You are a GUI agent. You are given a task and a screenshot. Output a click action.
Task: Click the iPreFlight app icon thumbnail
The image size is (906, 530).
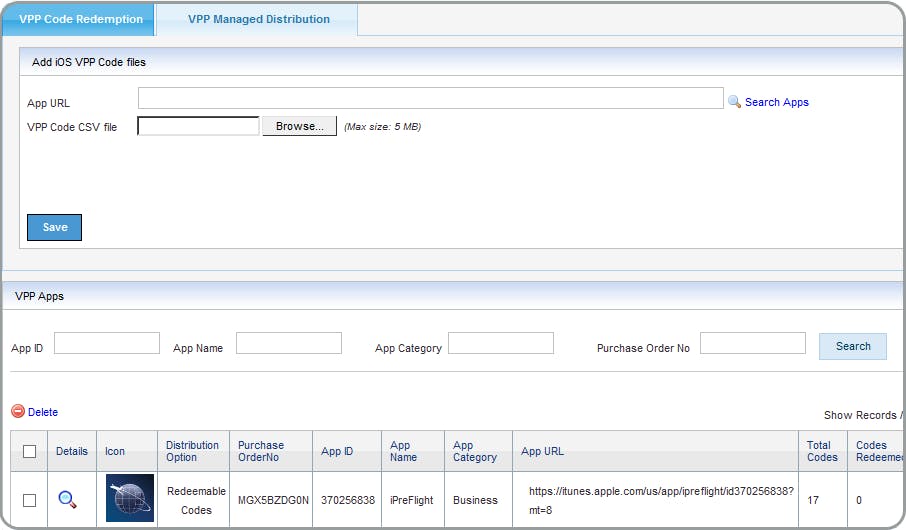coord(130,498)
